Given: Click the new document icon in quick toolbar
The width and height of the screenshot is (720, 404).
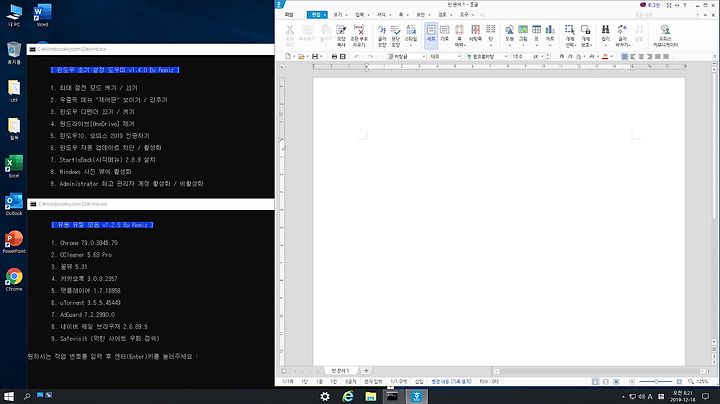Looking at the screenshot, I should [x=287, y=56].
